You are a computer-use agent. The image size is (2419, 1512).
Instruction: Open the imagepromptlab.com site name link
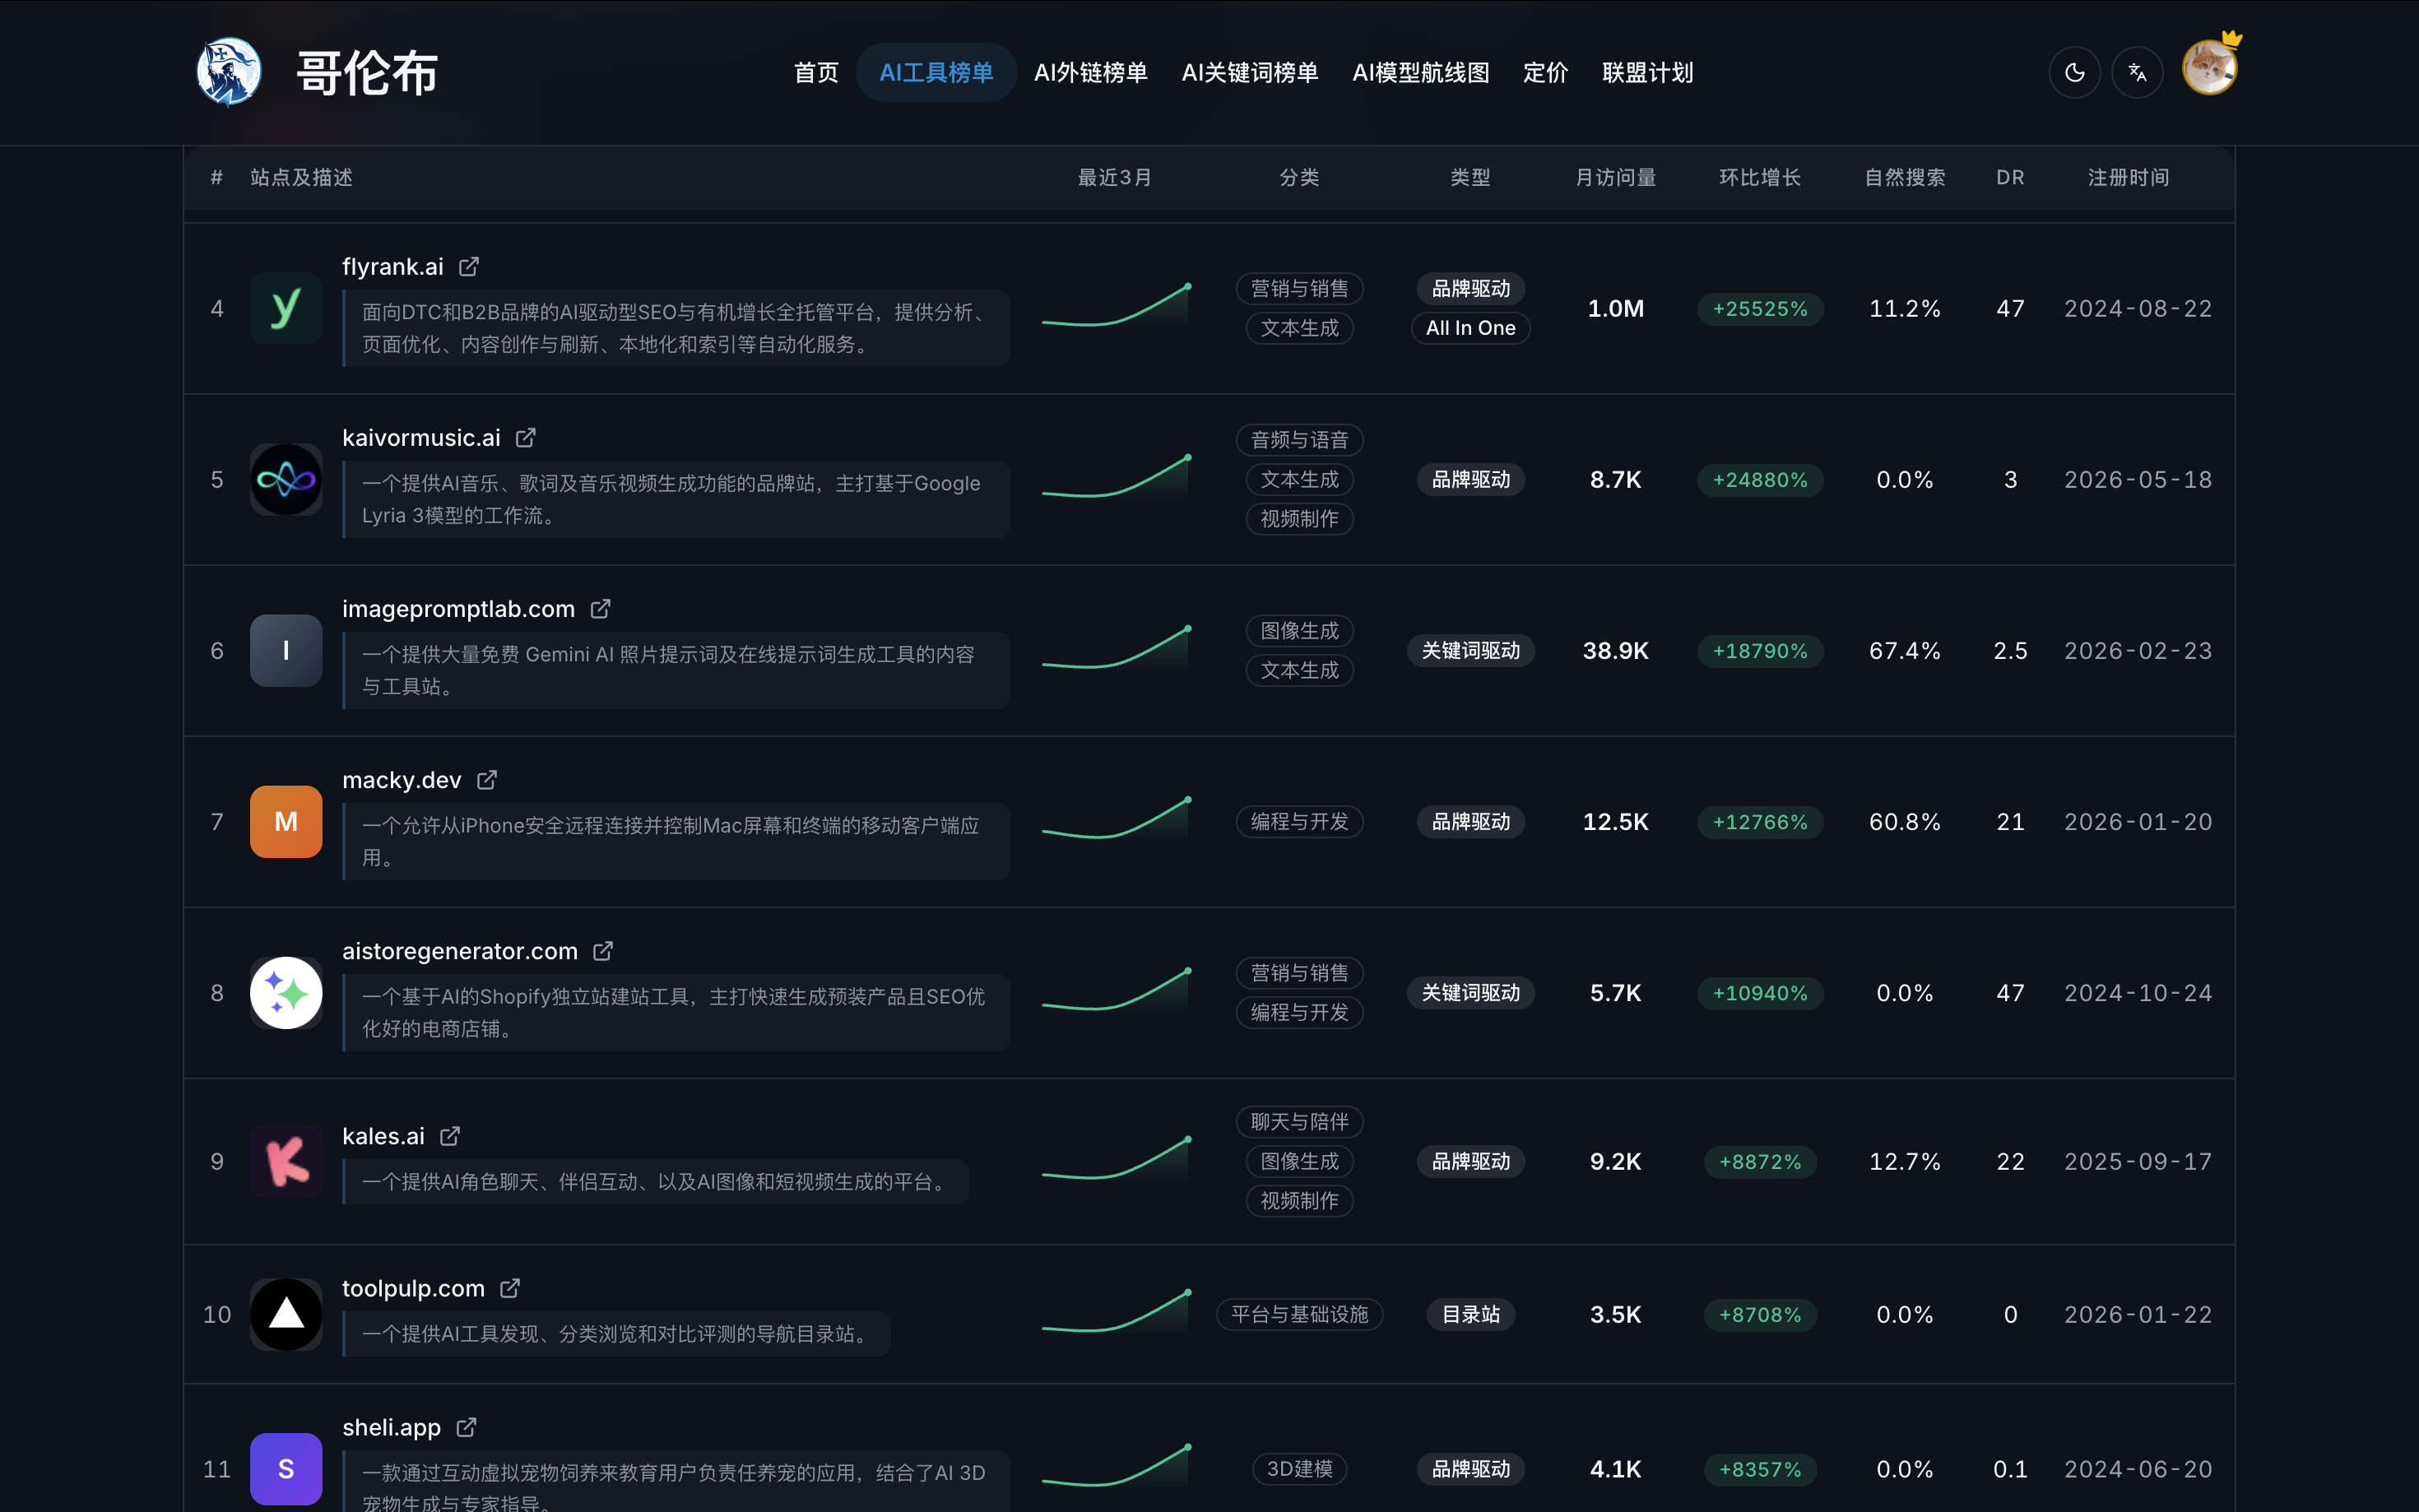point(458,609)
